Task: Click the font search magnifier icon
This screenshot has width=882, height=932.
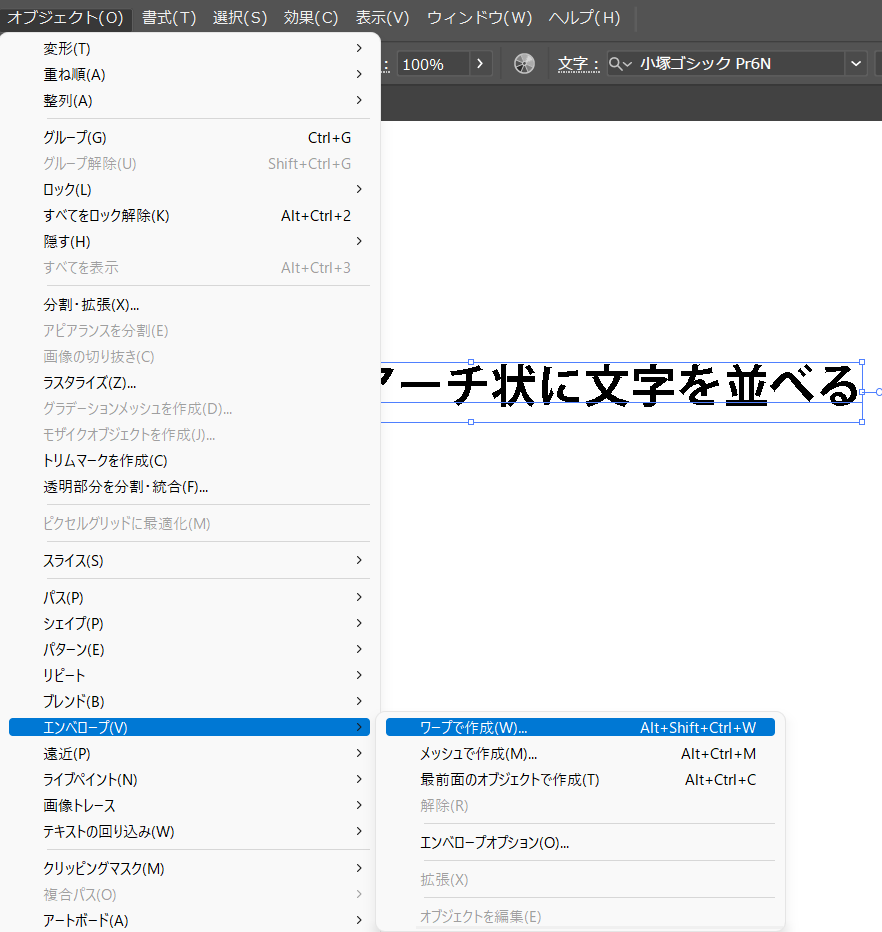Action: click(x=620, y=64)
